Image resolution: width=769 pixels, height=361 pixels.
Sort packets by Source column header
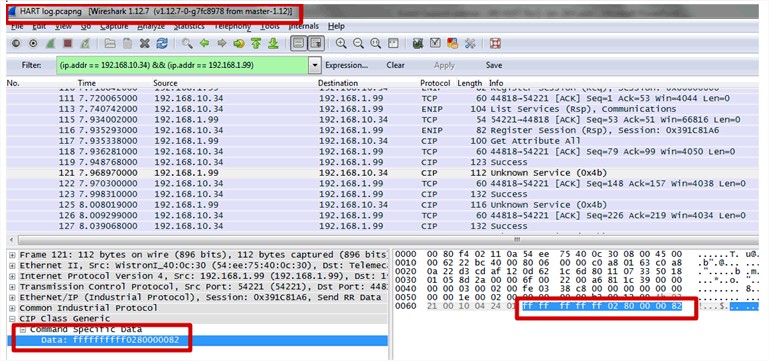pos(165,83)
